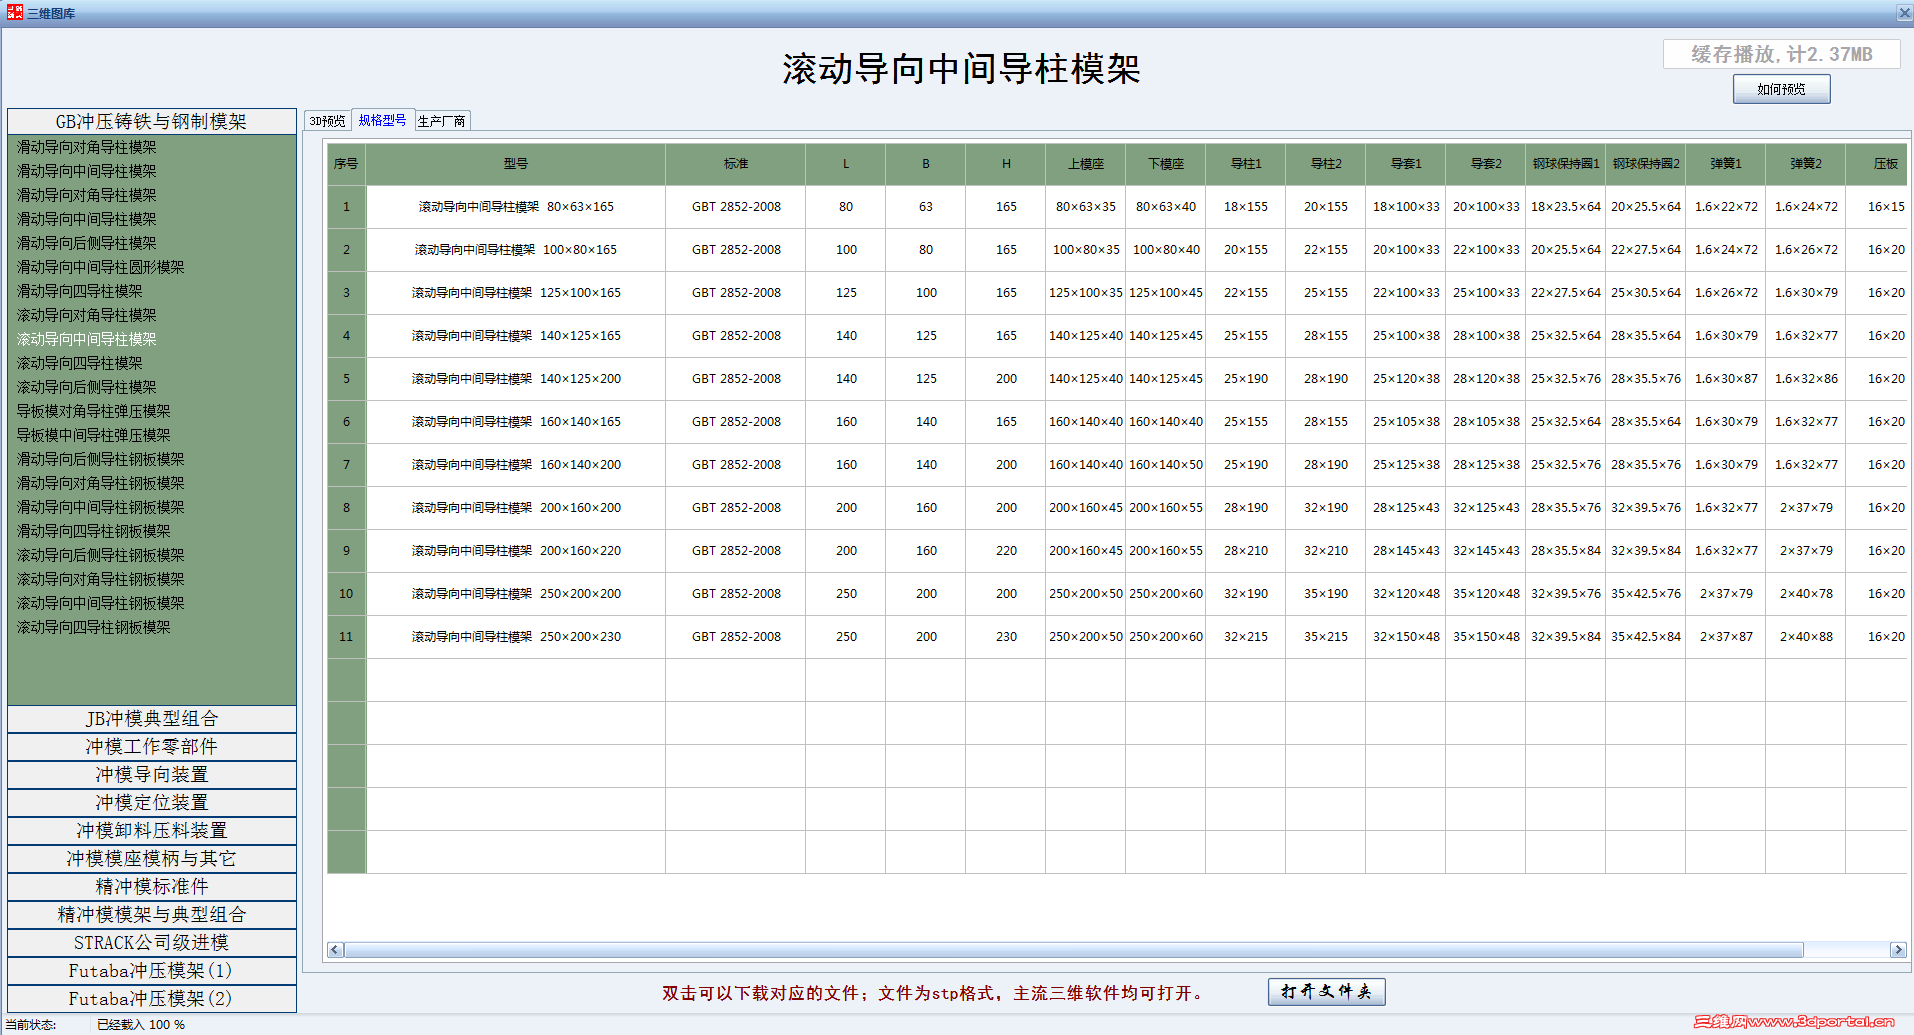Screen dimensions: 1914x1035
Task: Click the 打开文件夹 button
Action: pyautogui.click(x=1326, y=992)
